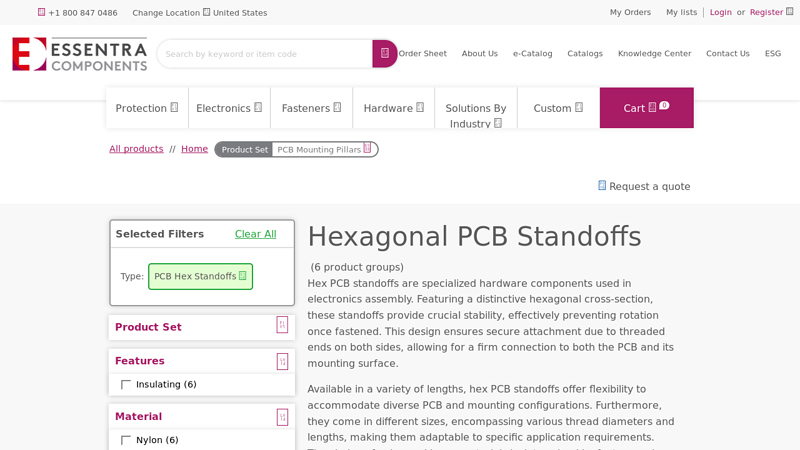Click the Change Location globe icon

pyautogui.click(x=207, y=12)
